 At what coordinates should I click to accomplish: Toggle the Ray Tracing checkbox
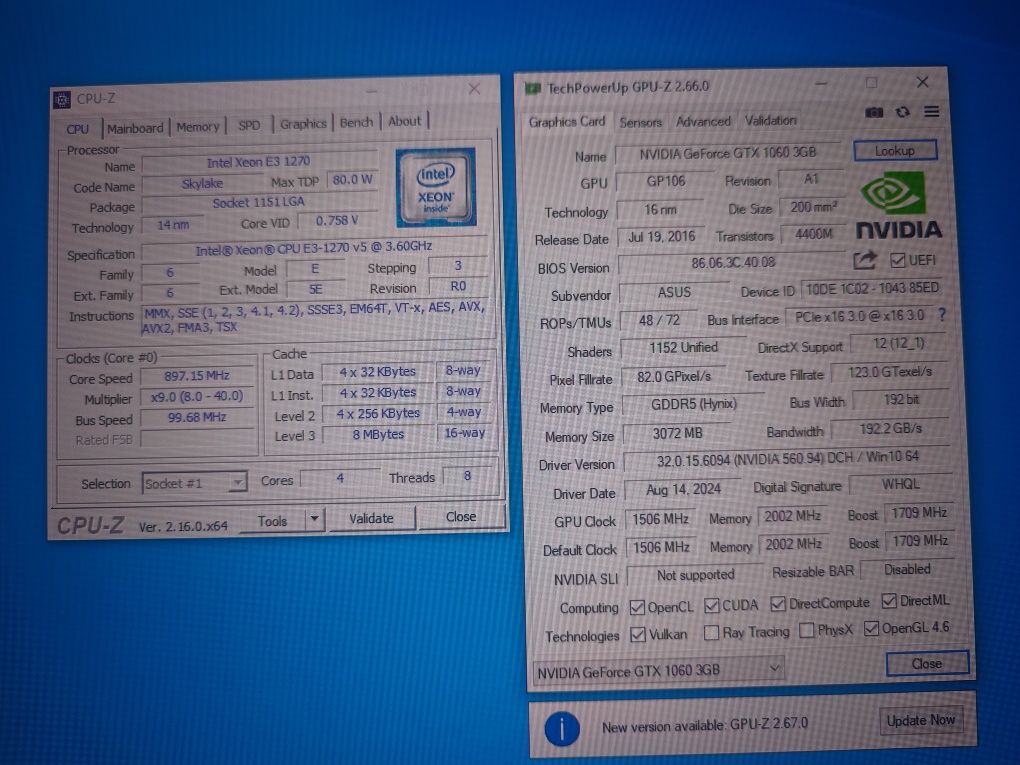click(712, 632)
